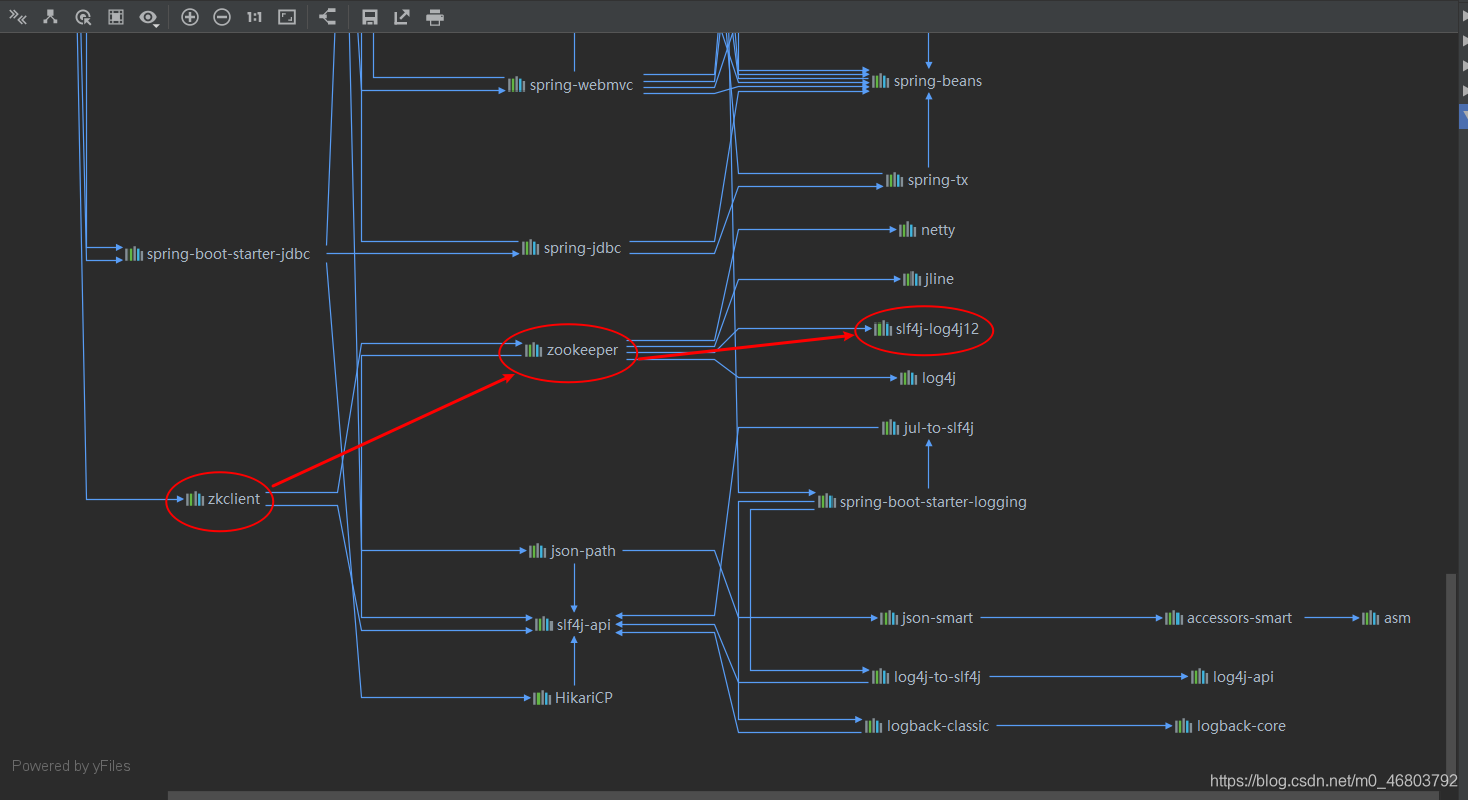
Task: Select the spring-boot-starter-jdbc node
Action: click(x=218, y=254)
